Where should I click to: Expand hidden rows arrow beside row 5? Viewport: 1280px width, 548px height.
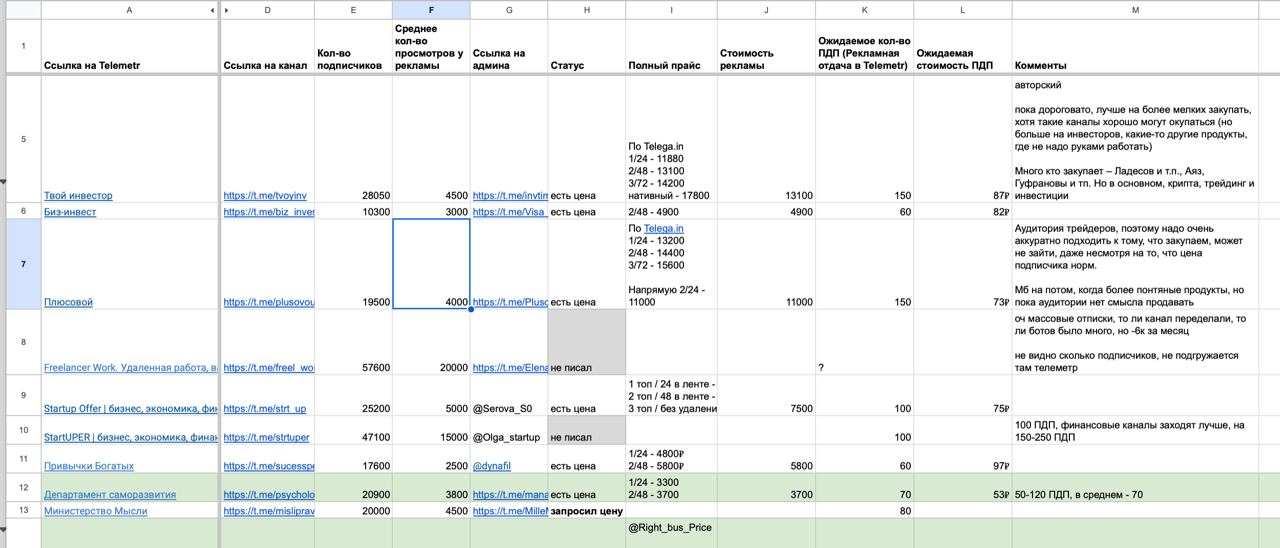tap(3, 182)
